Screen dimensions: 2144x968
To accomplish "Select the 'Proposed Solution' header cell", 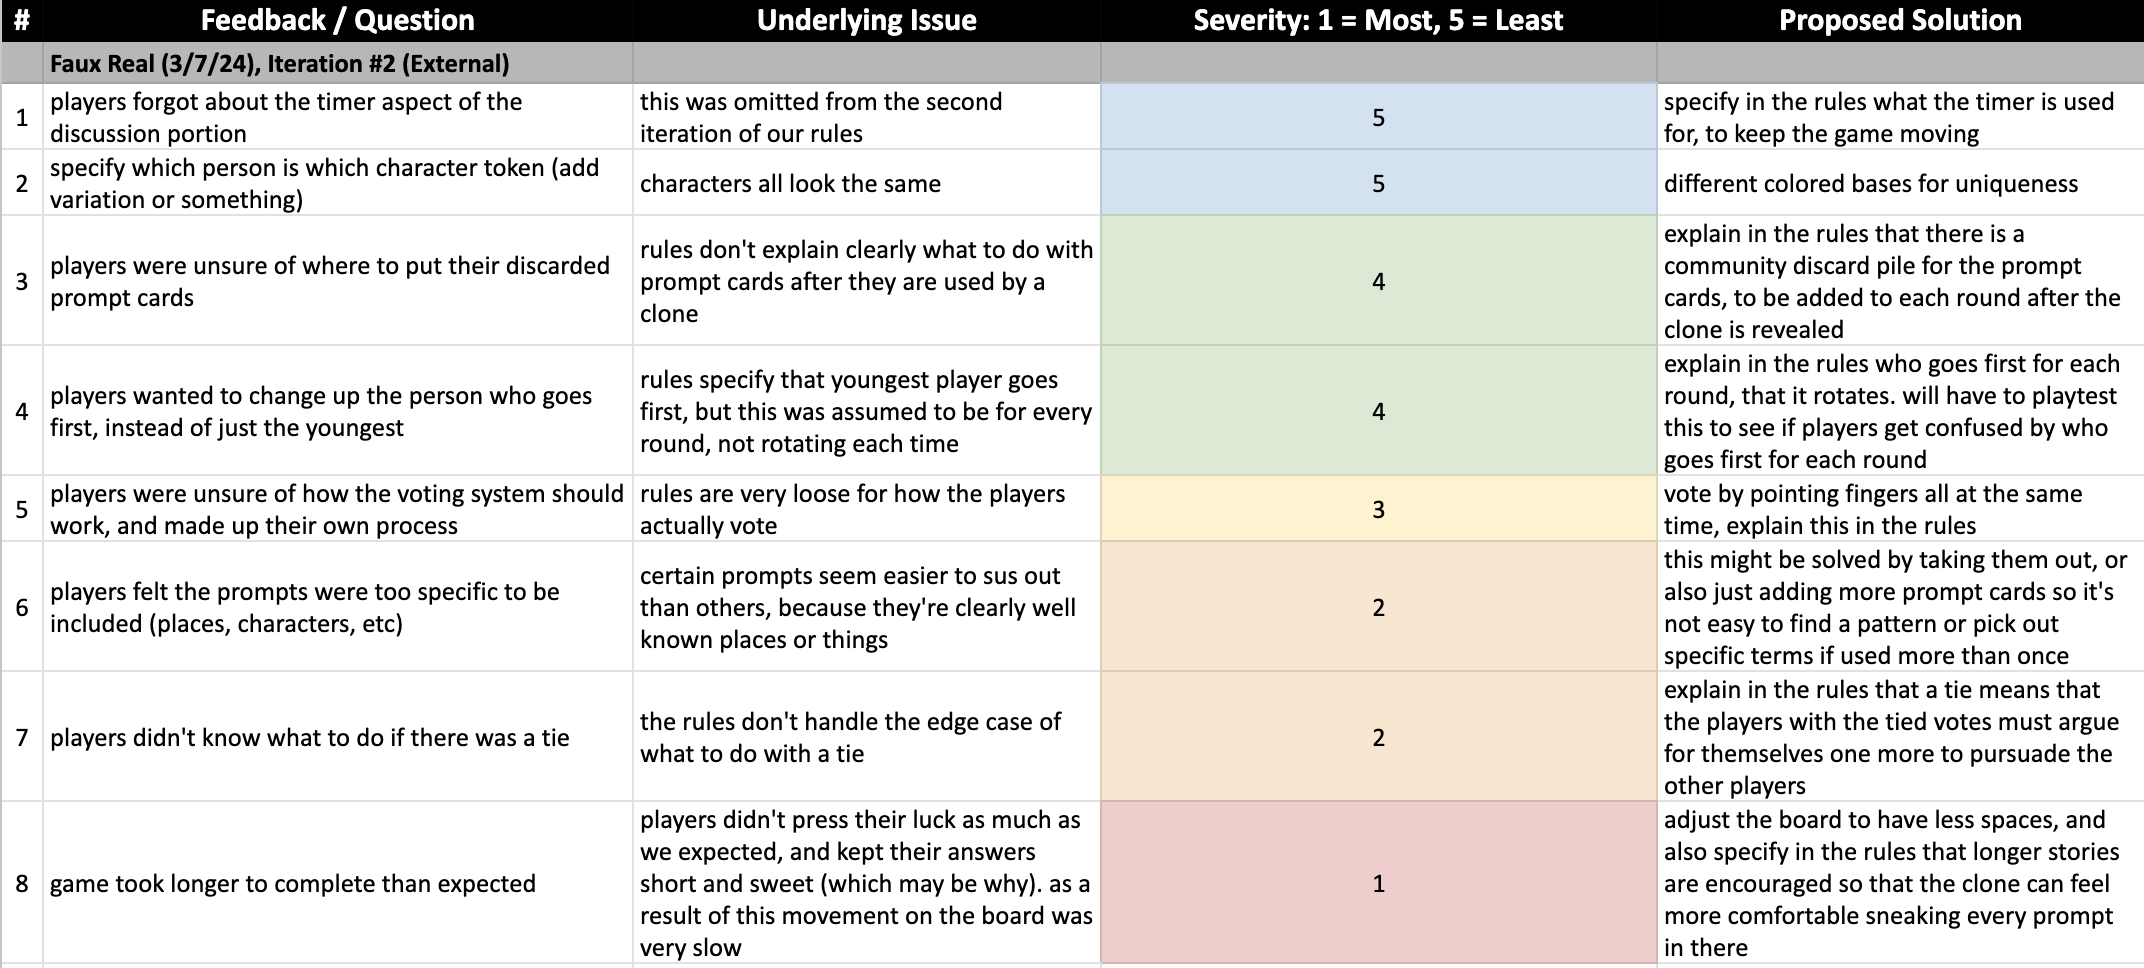I will click(1900, 20).
